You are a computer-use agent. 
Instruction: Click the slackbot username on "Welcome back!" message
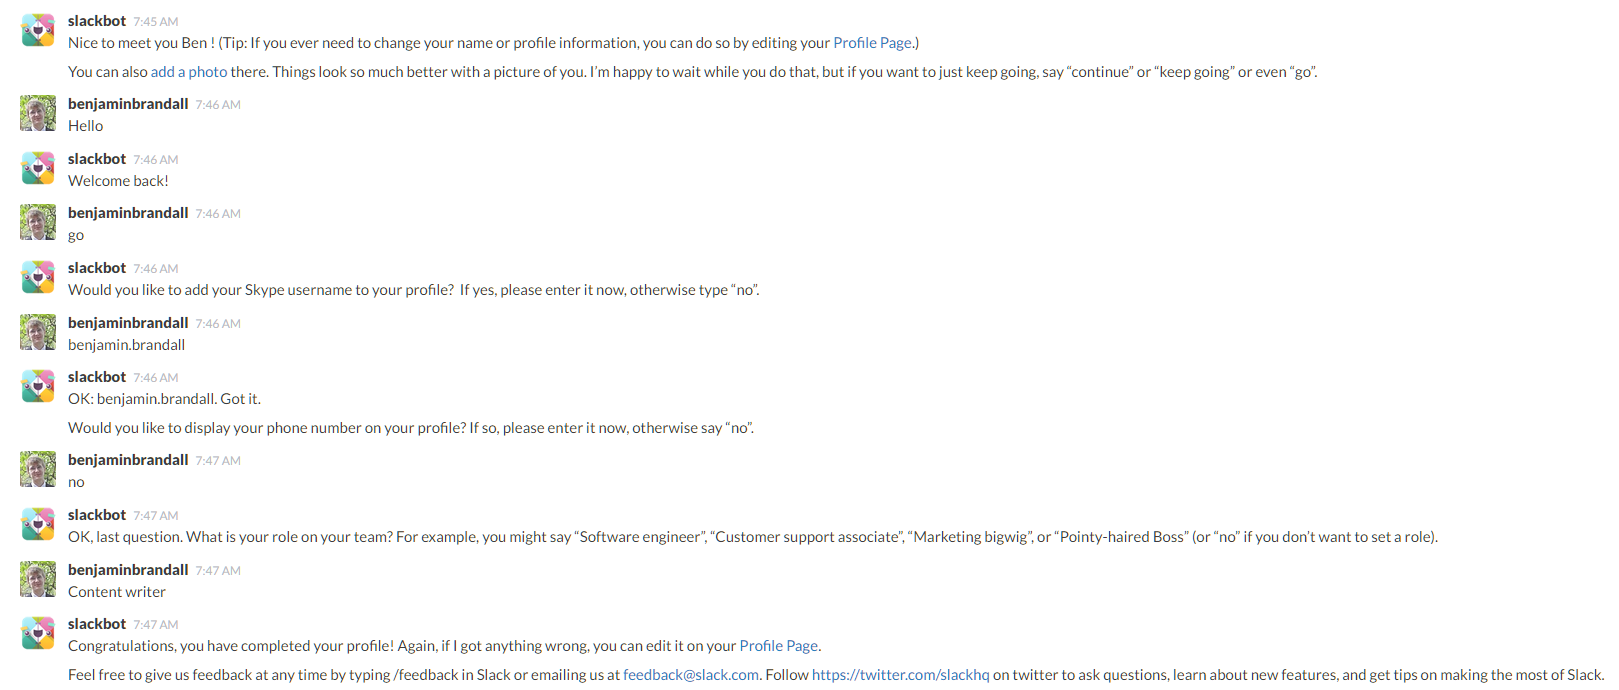(x=97, y=159)
